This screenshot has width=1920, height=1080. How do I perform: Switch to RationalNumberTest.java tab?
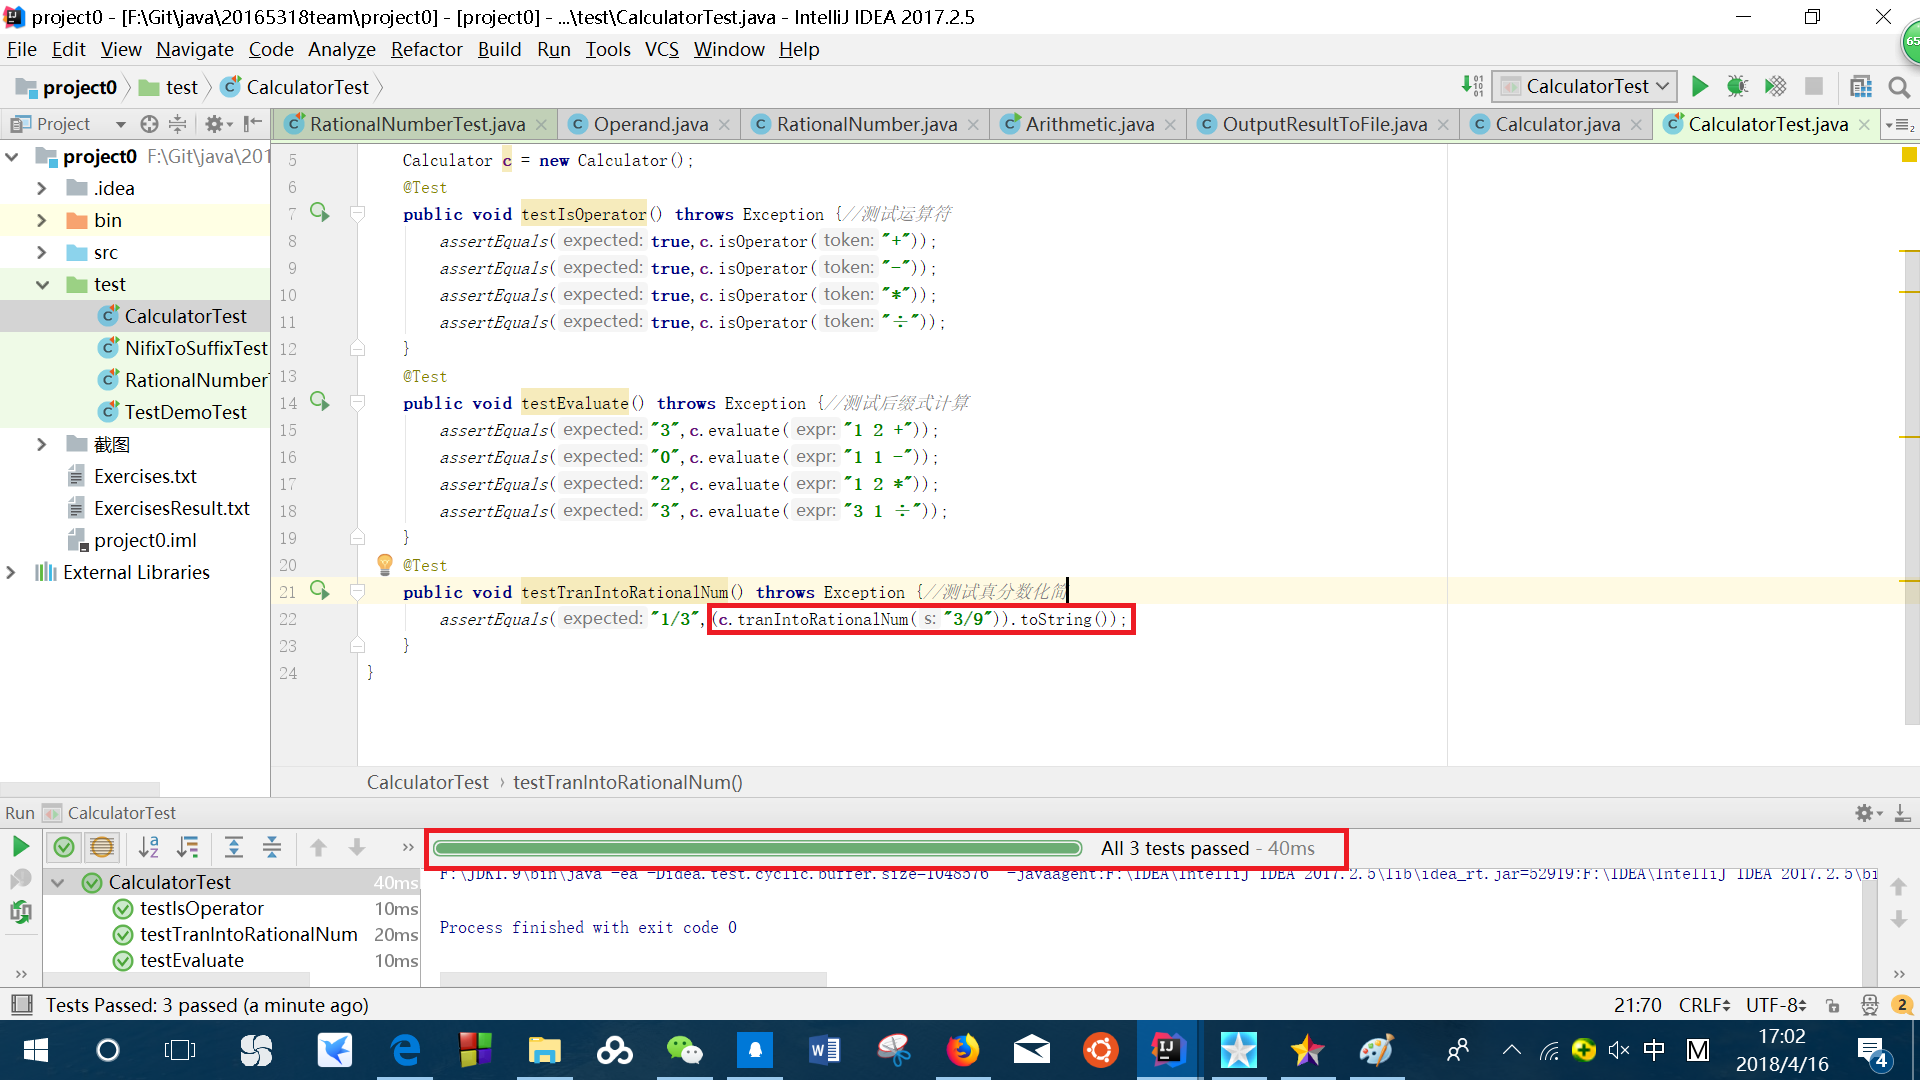[x=416, y=124]
